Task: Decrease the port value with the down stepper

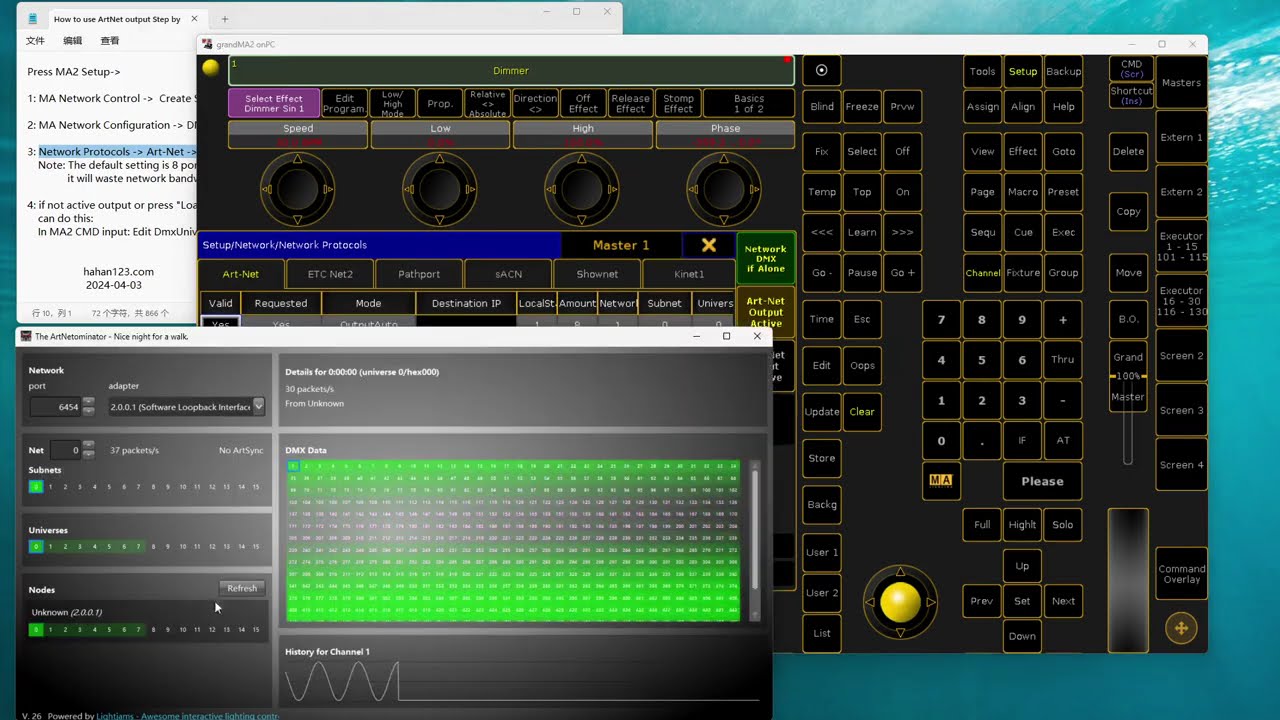Action: click(x=88, y=411)
